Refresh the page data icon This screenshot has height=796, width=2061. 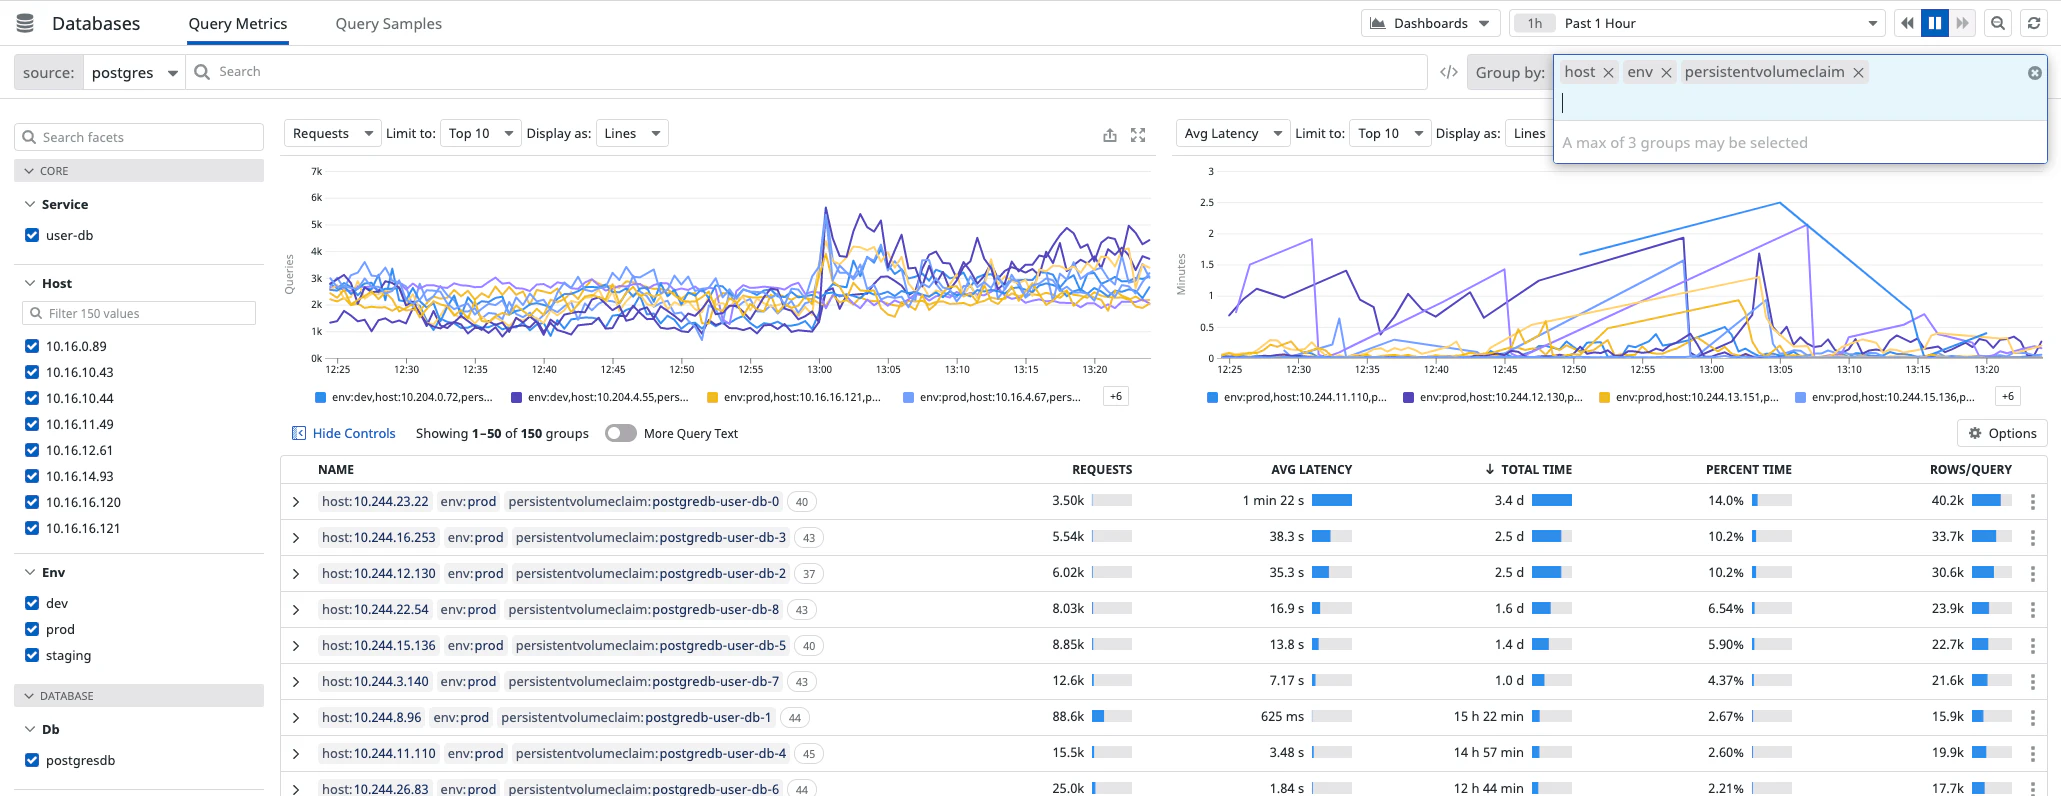(x=2034, y=23)
